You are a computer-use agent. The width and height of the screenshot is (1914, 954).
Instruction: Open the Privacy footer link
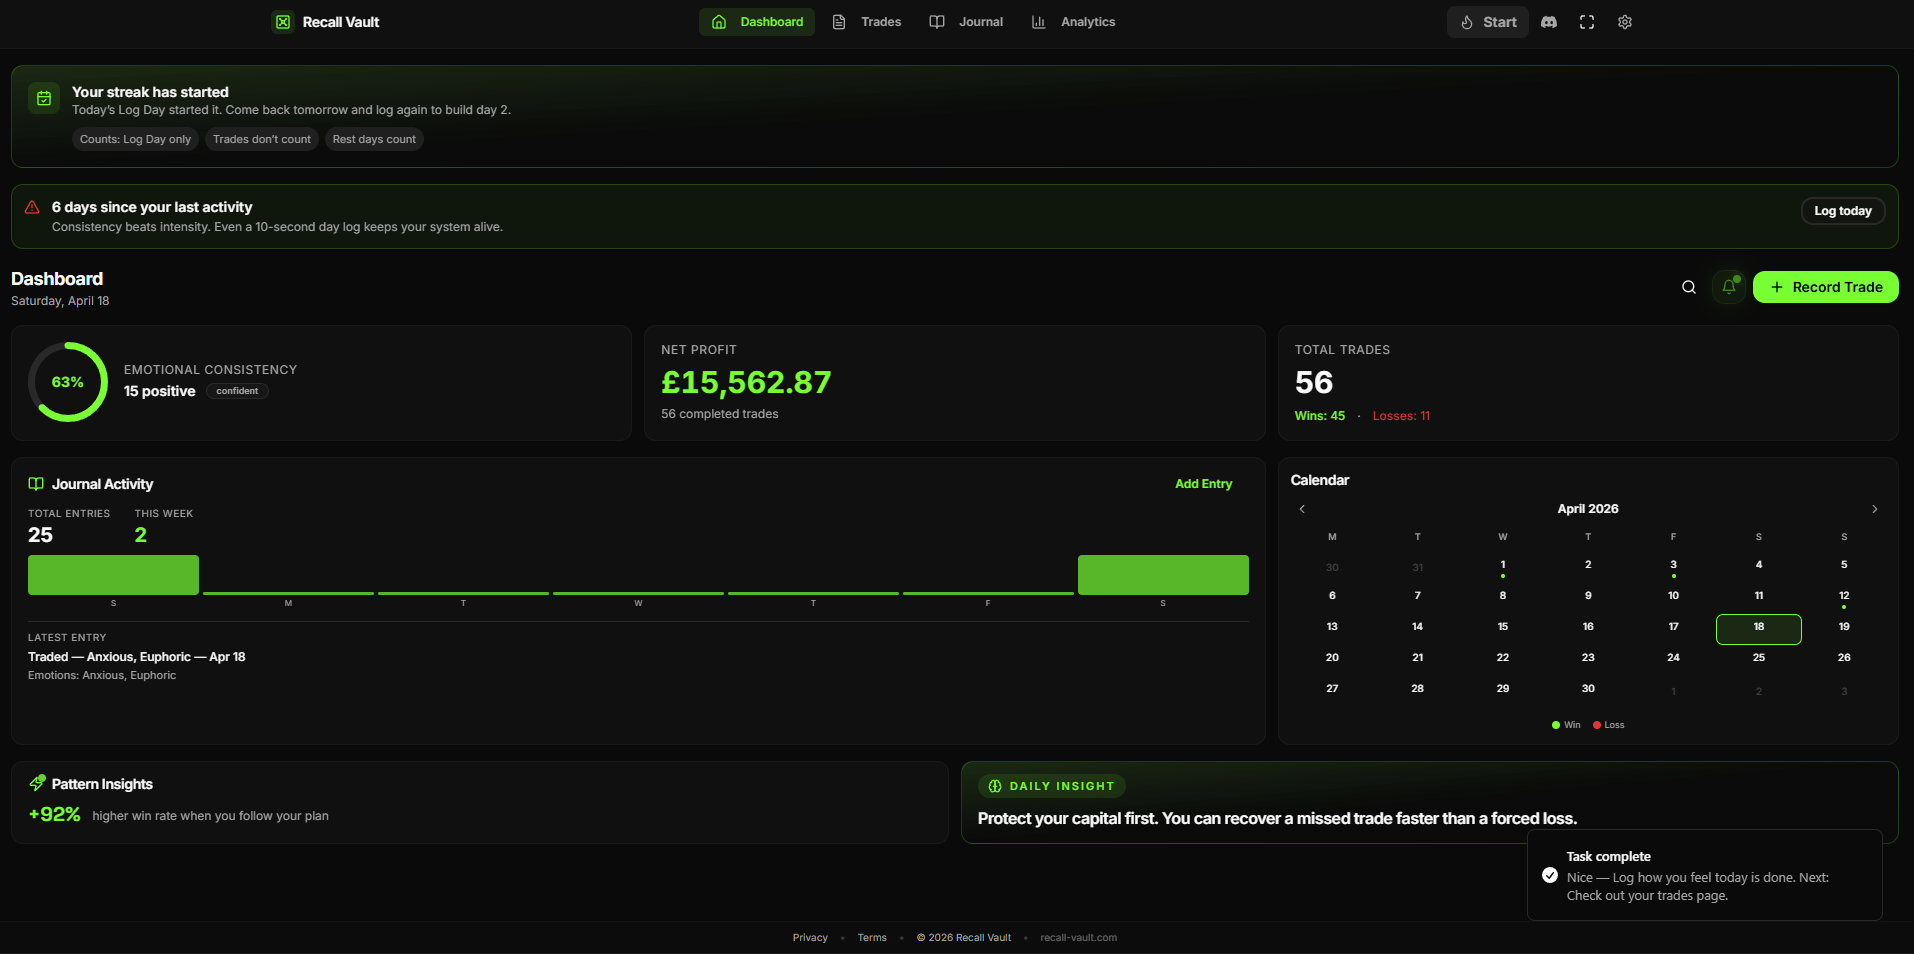coord(810,938)
